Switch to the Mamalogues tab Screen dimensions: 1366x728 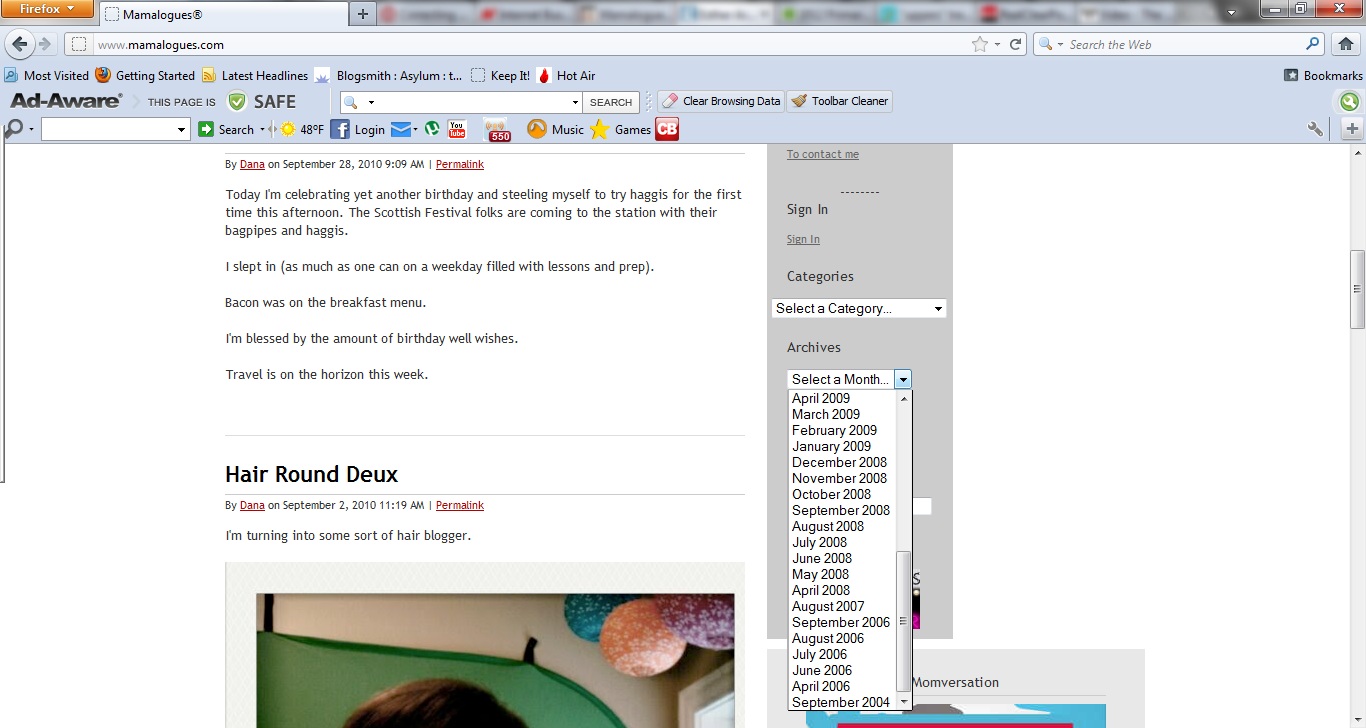click(222, 14)
